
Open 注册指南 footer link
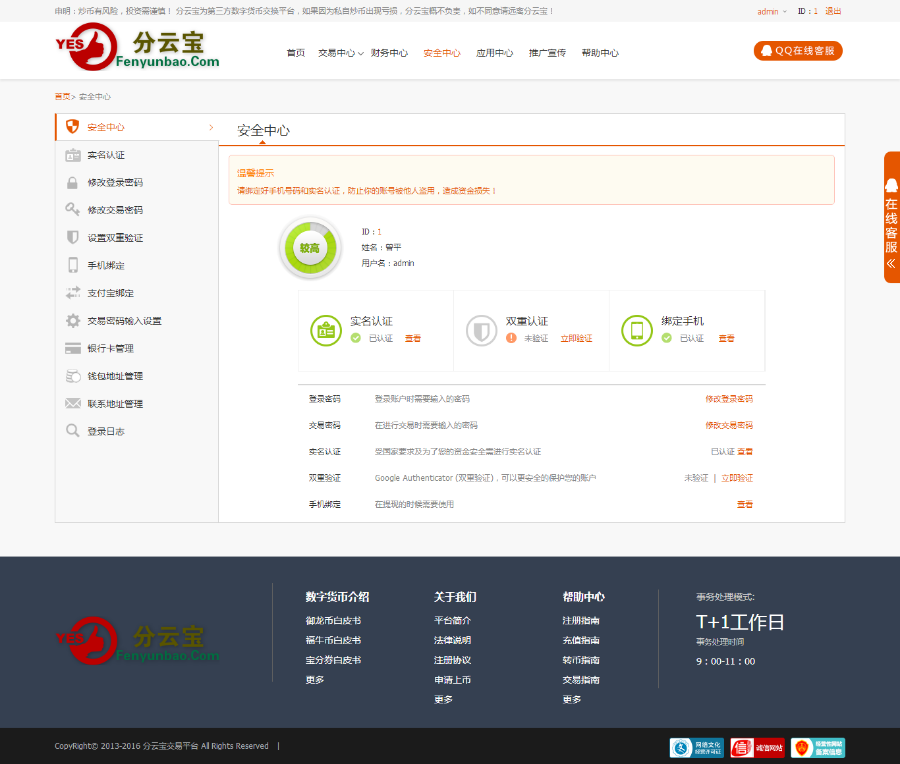point(581,620)
